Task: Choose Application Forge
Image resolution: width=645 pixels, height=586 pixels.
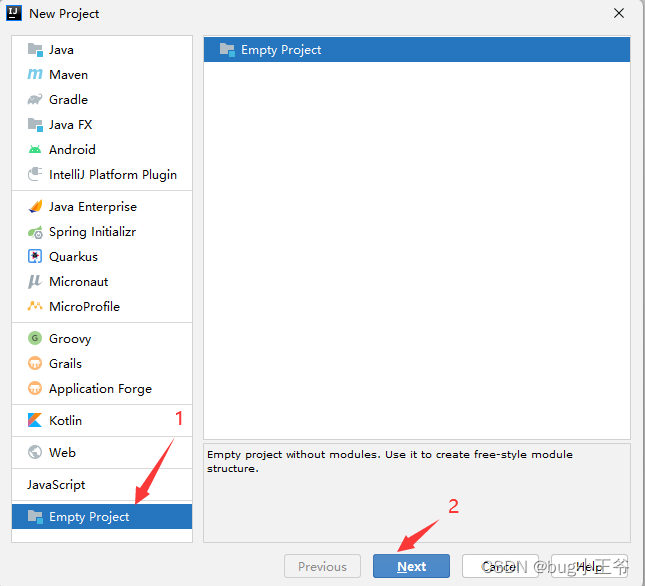Action: tap(102, 388)
